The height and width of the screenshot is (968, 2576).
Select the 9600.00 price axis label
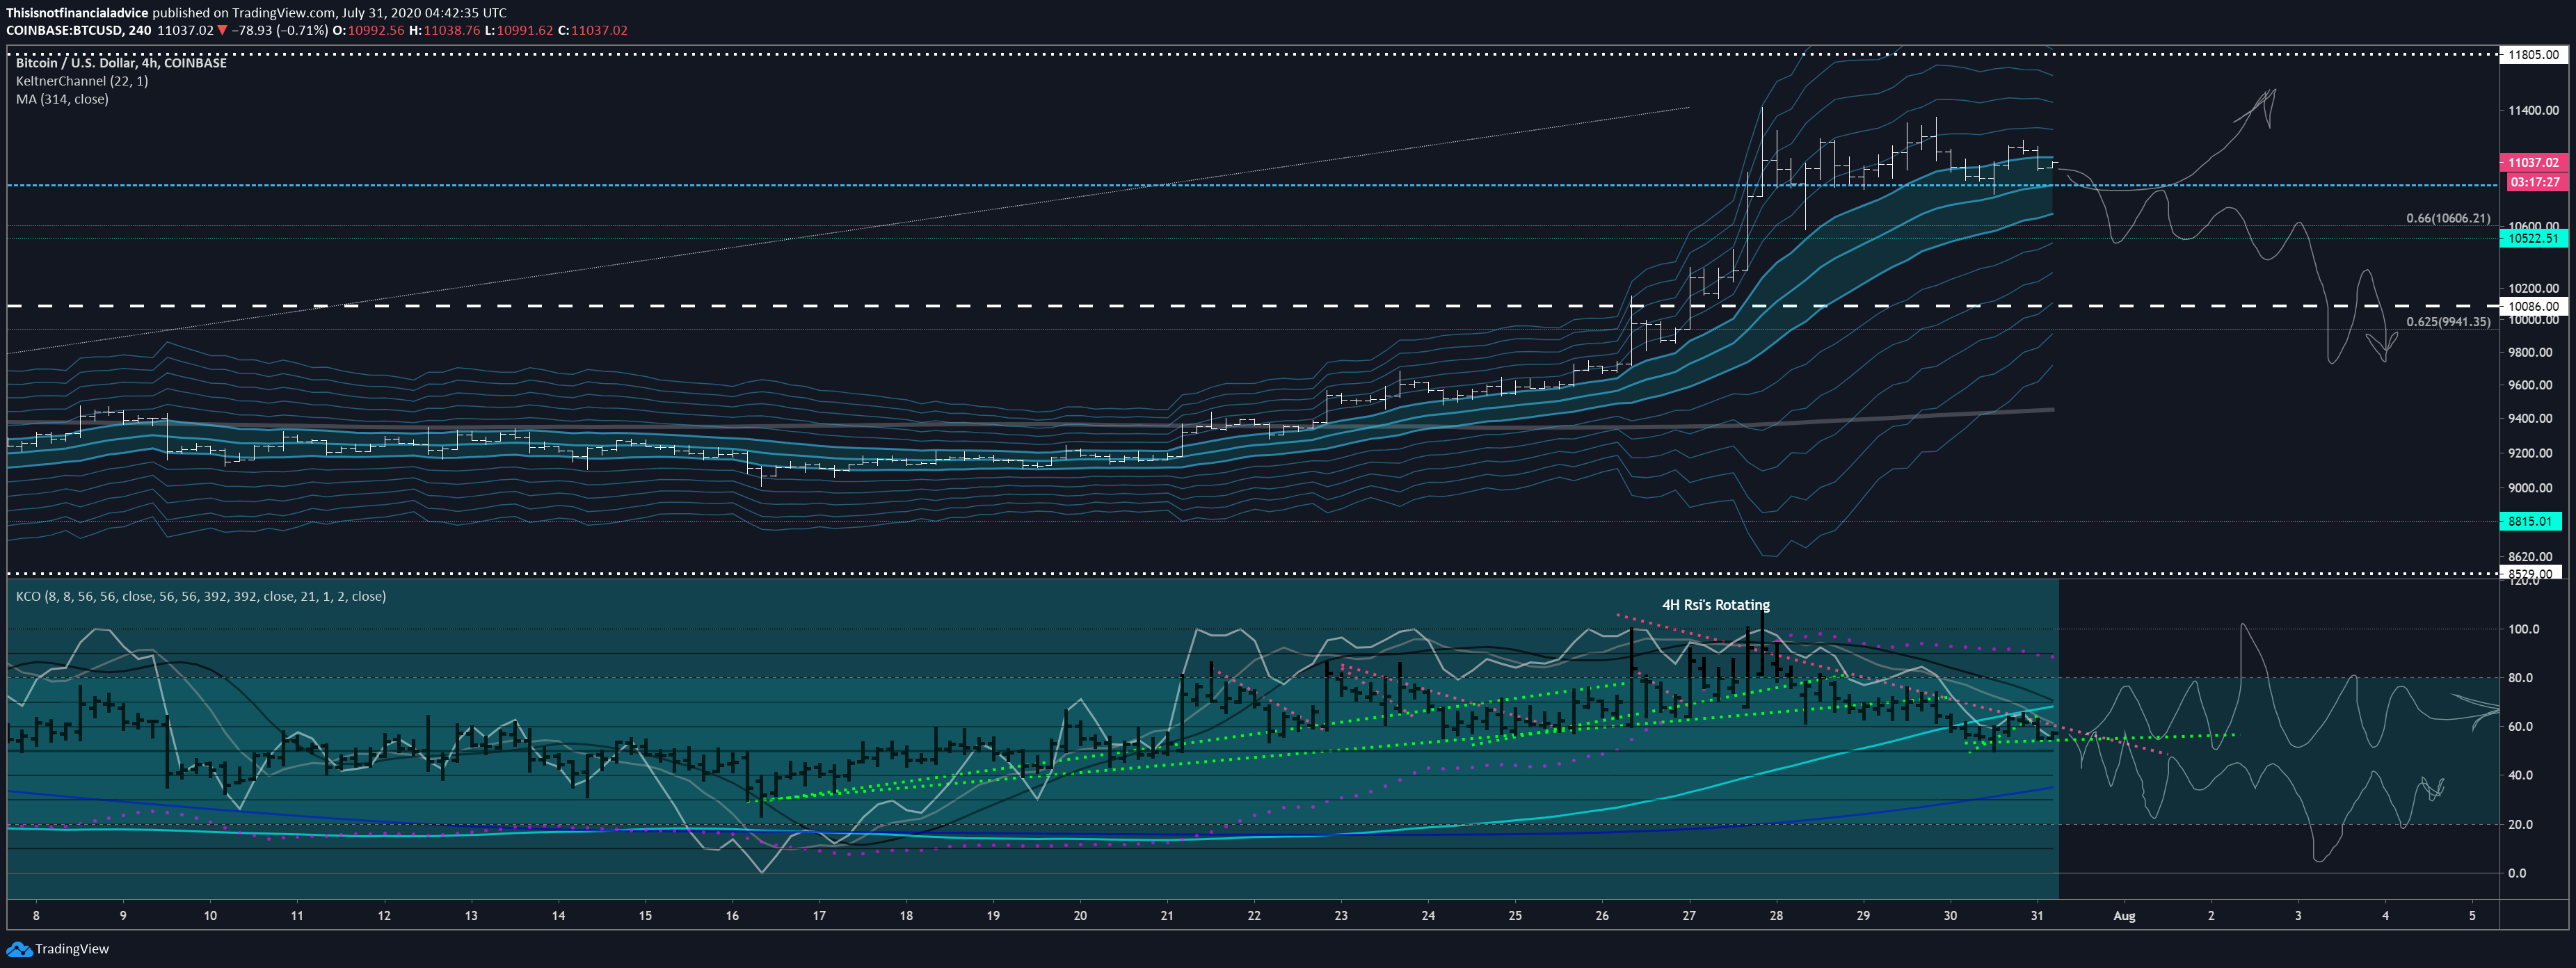click(x=2531, y=385)
